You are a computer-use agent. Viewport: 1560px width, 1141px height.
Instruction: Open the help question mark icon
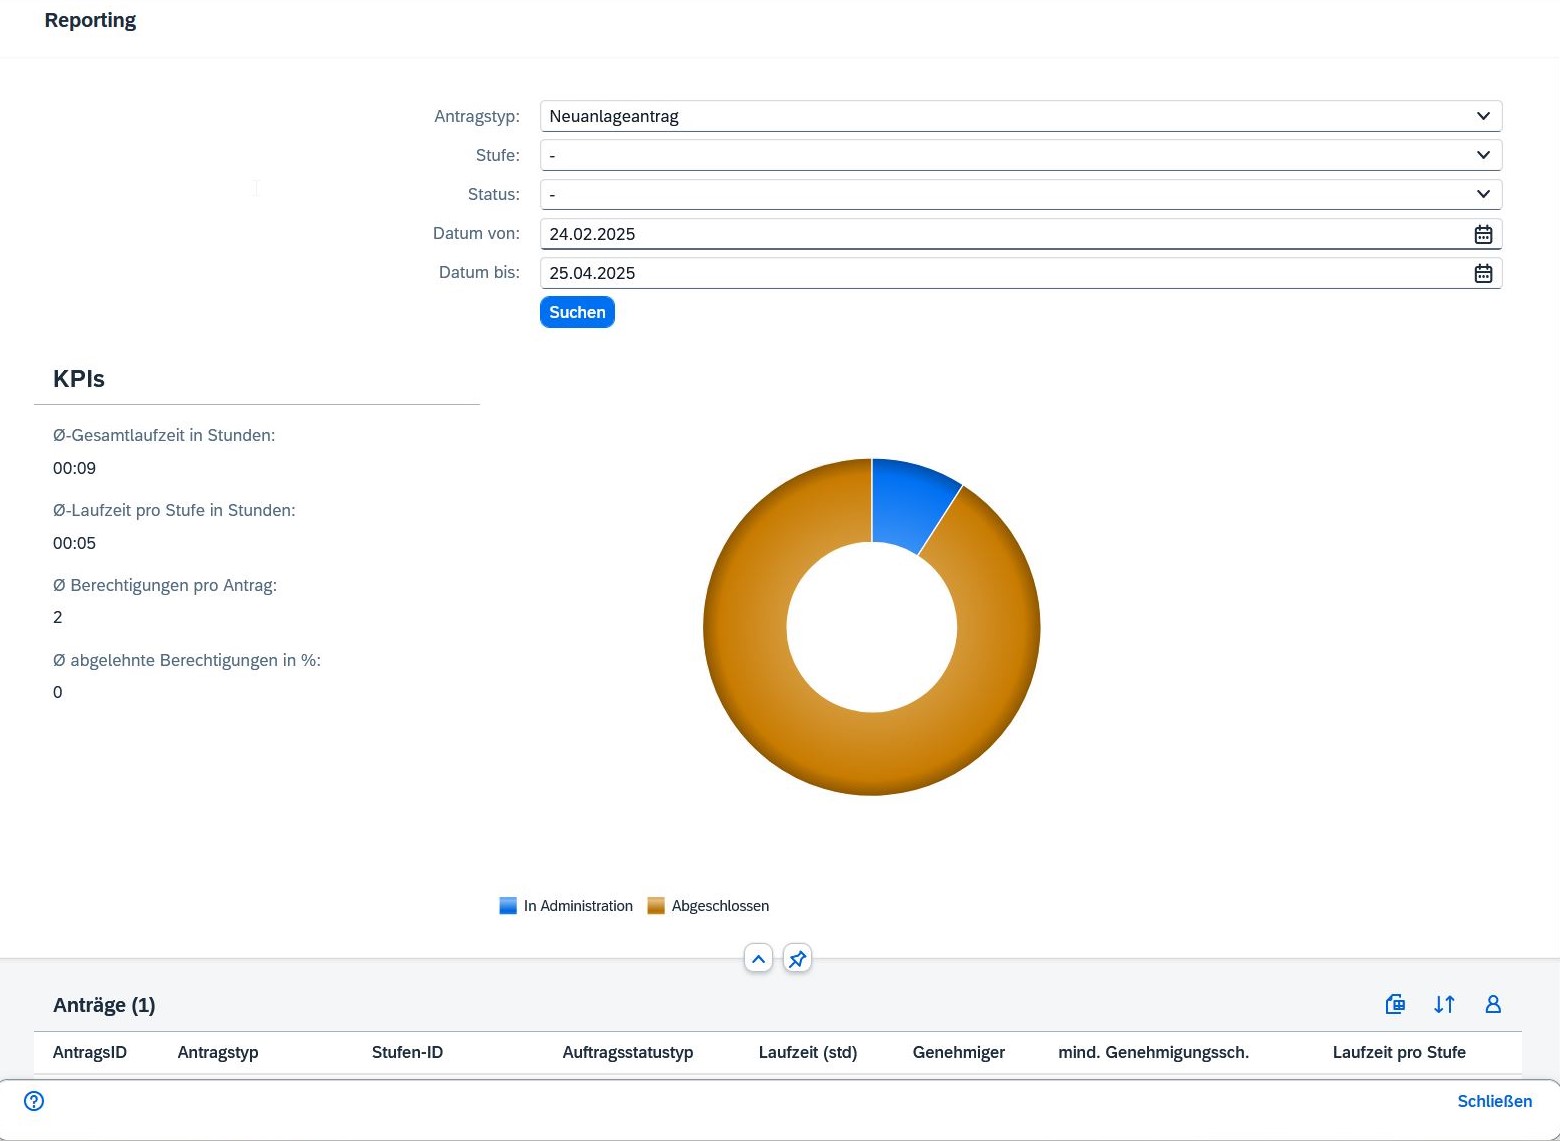click(x=34, y=1101)
